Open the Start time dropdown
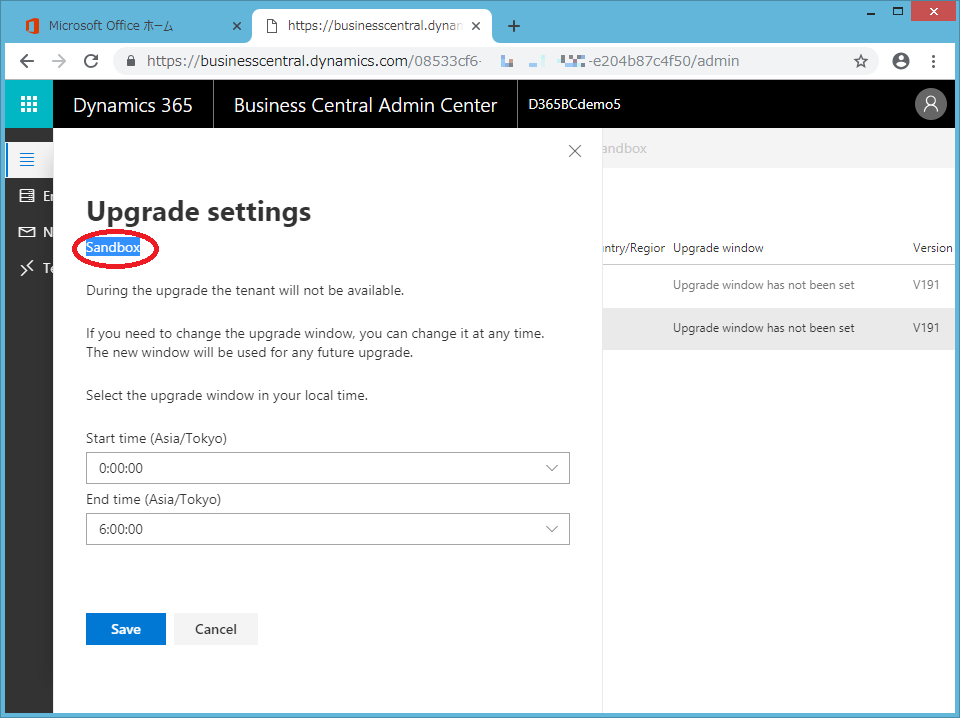This screenshot has width=960, height=718. (328, 468)
